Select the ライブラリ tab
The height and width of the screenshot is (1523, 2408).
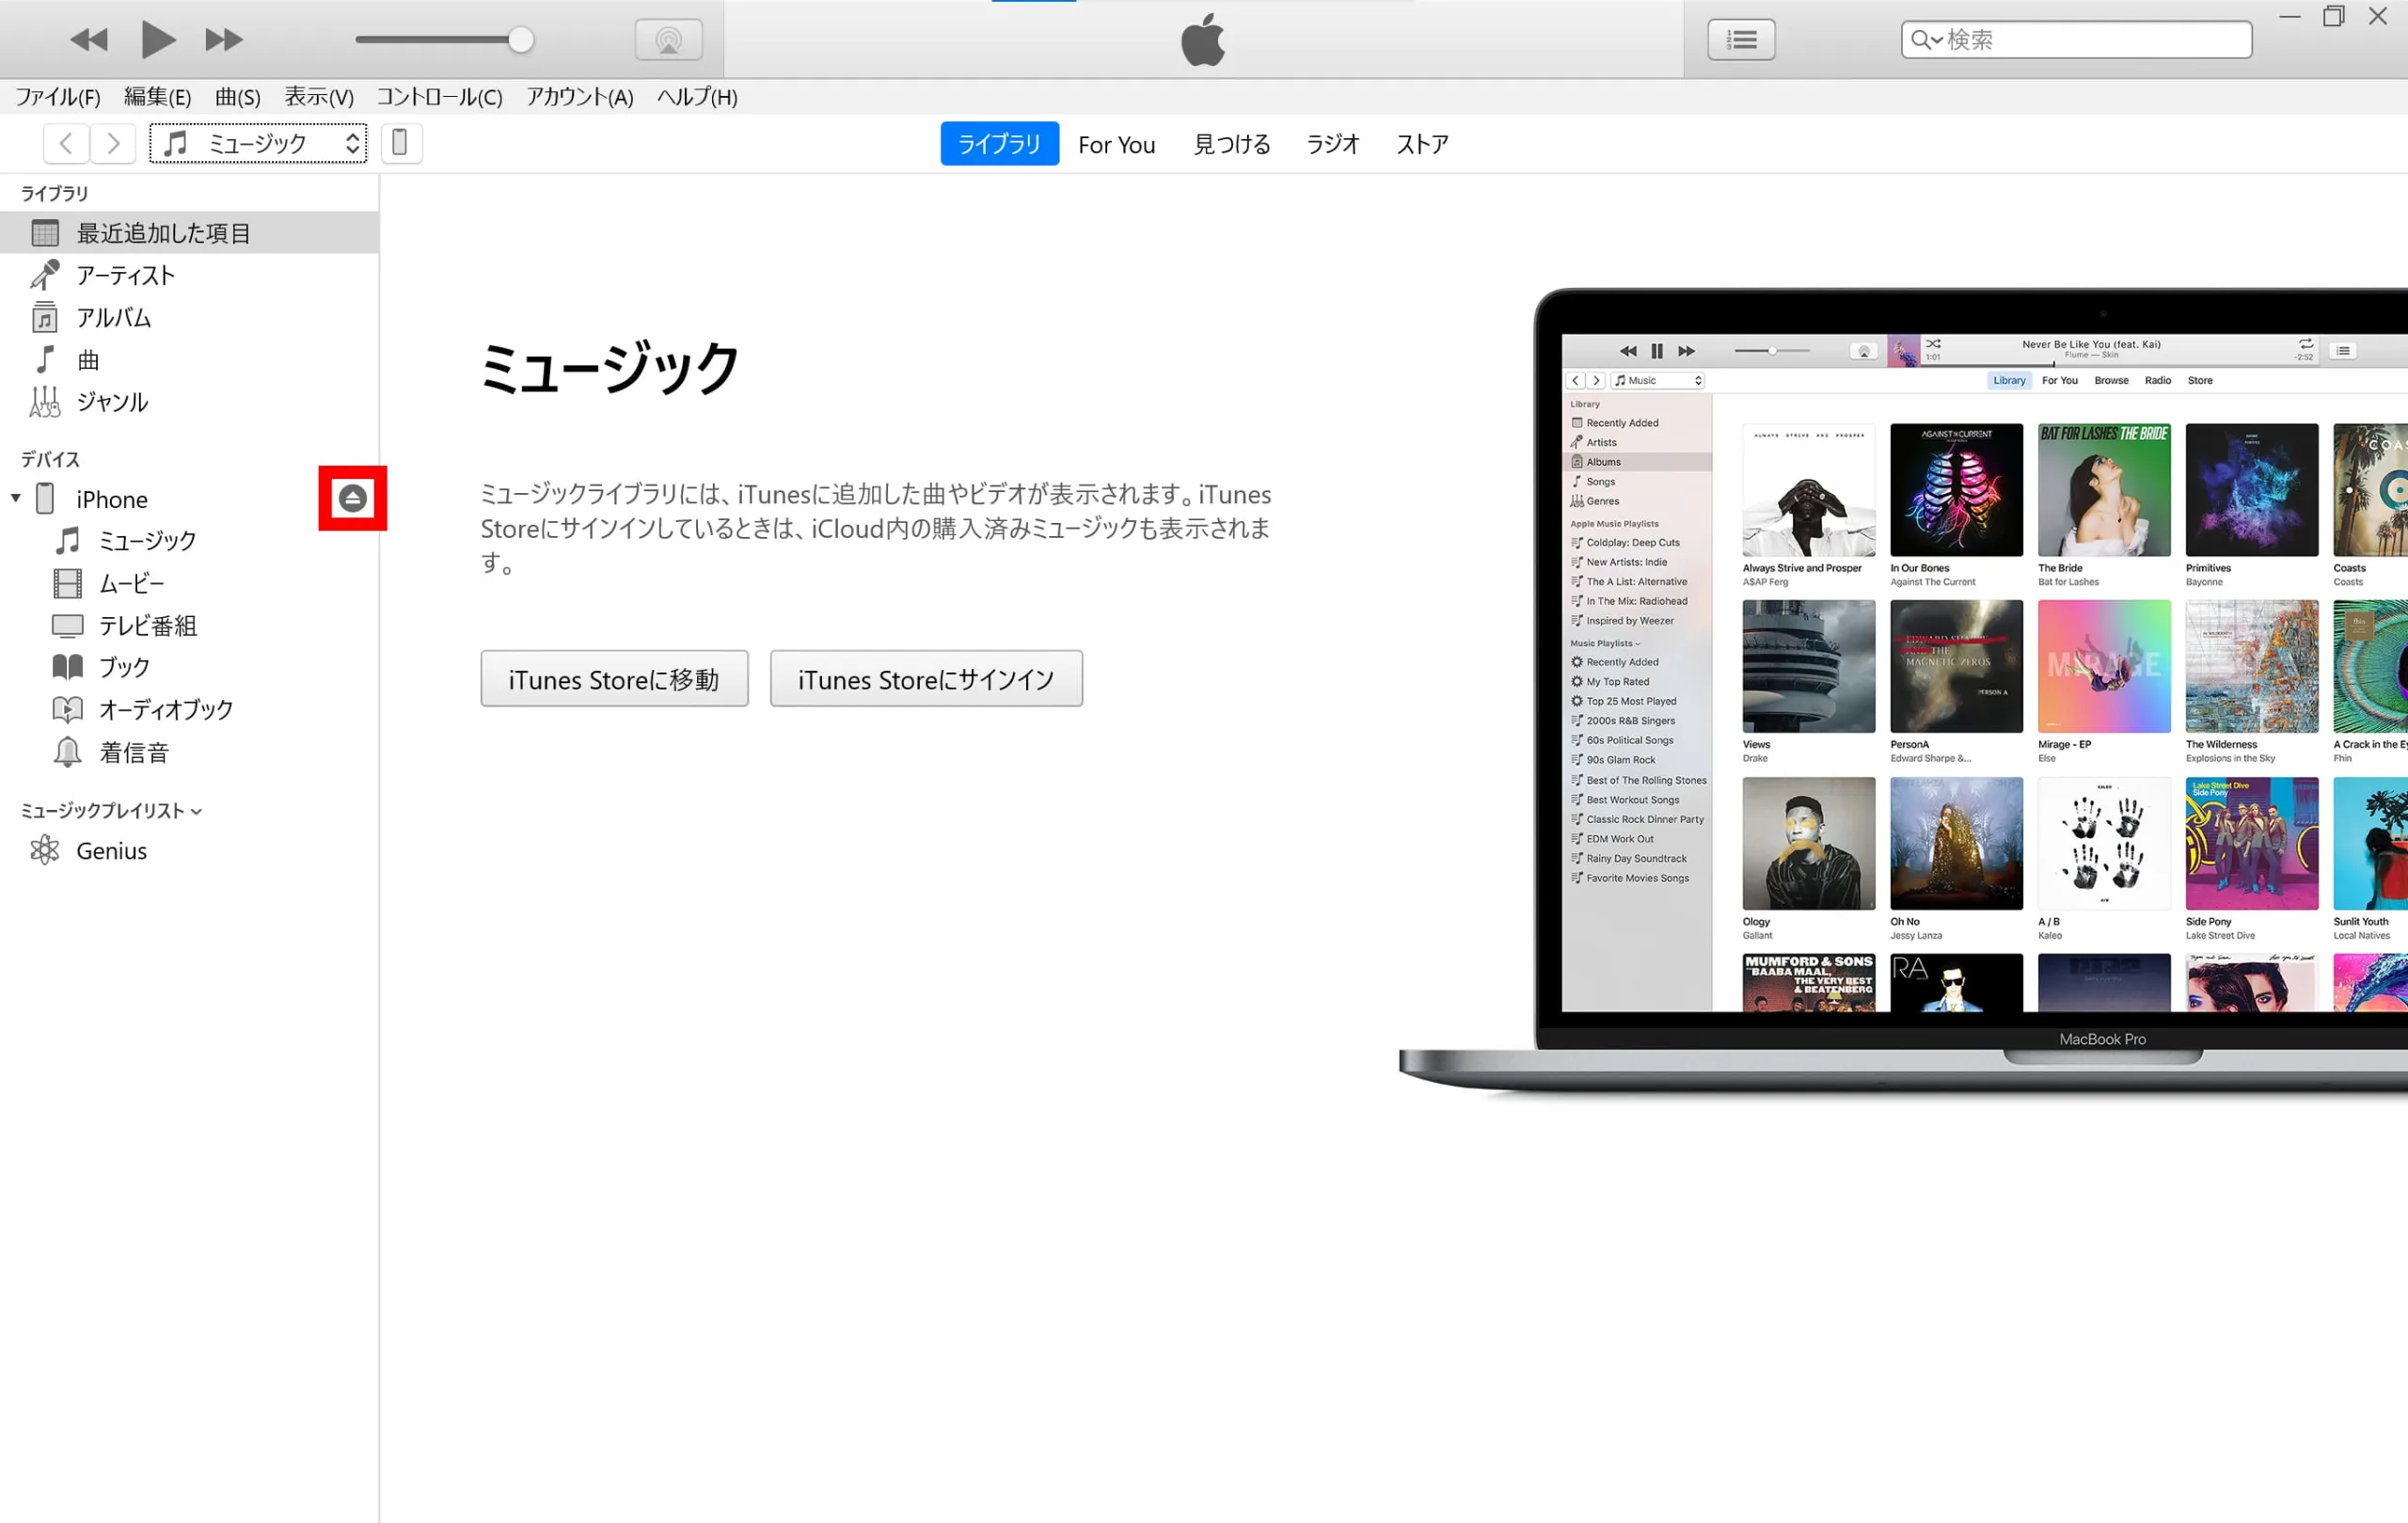coord(999,144)
